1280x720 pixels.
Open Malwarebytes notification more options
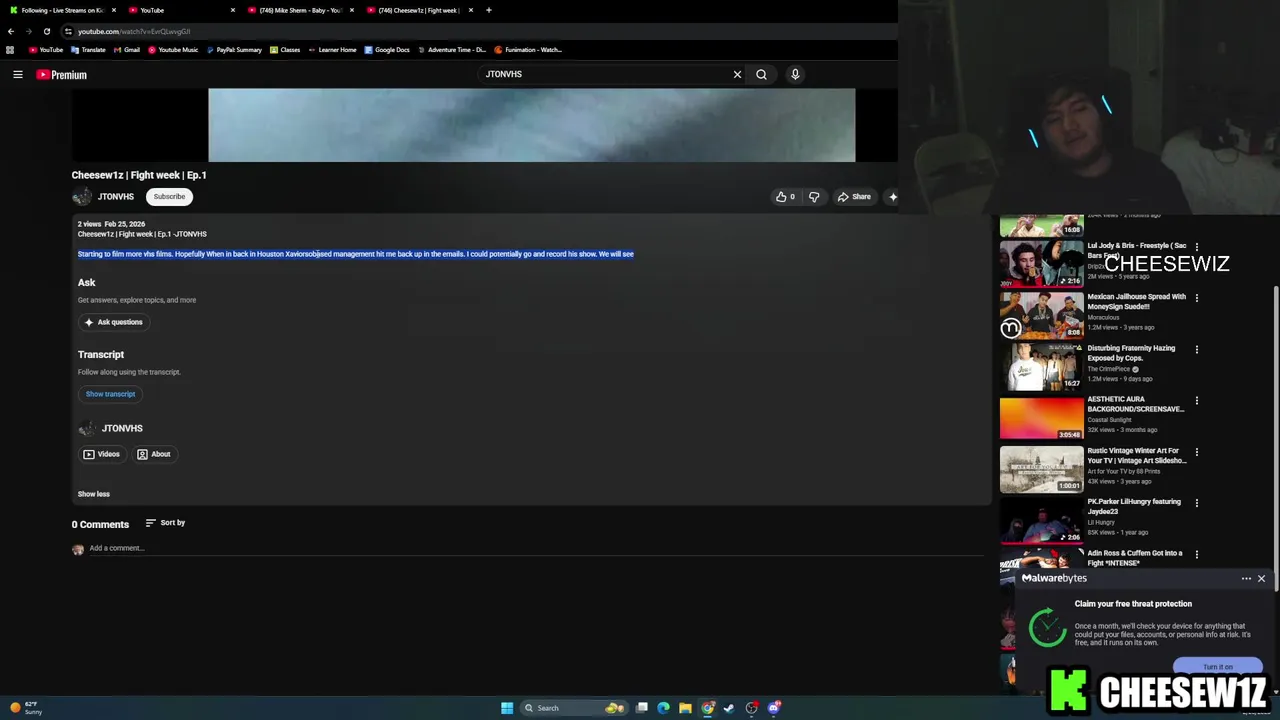point(1246,578)
